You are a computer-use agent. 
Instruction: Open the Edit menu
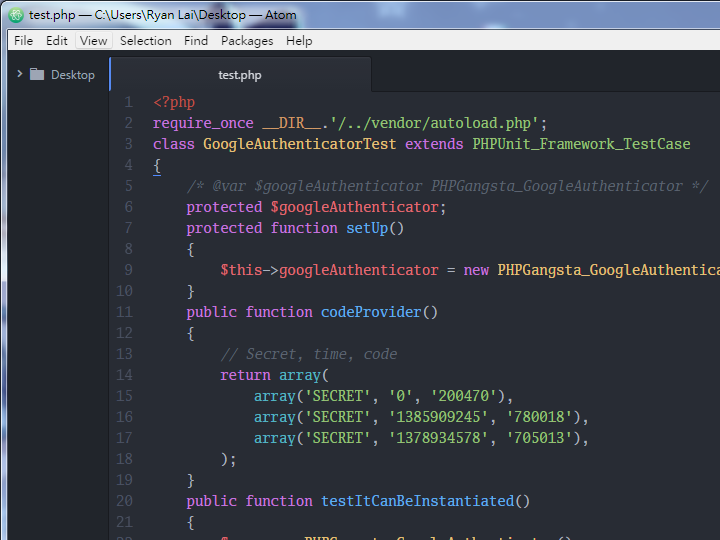click(56, 41)
